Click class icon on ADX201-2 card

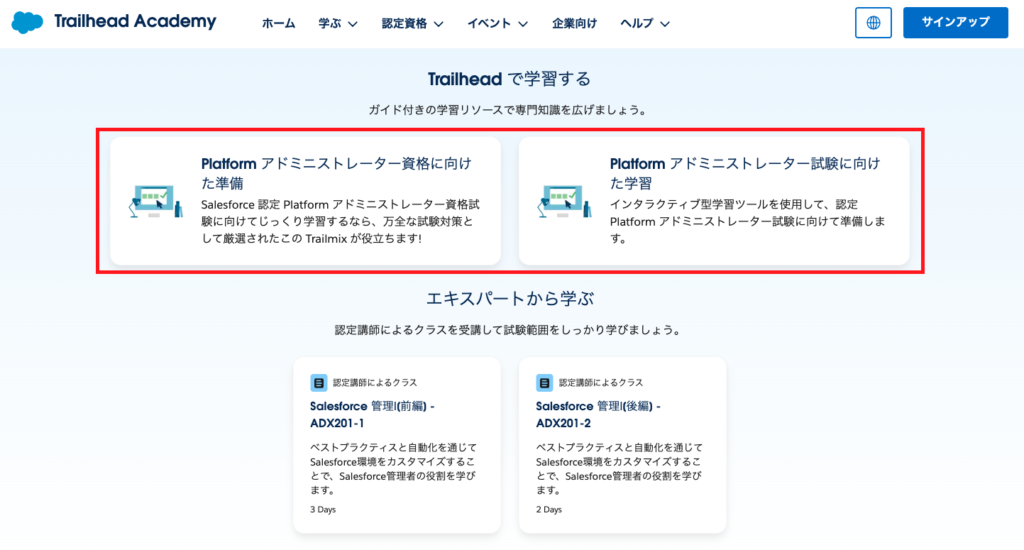[544, 383]
